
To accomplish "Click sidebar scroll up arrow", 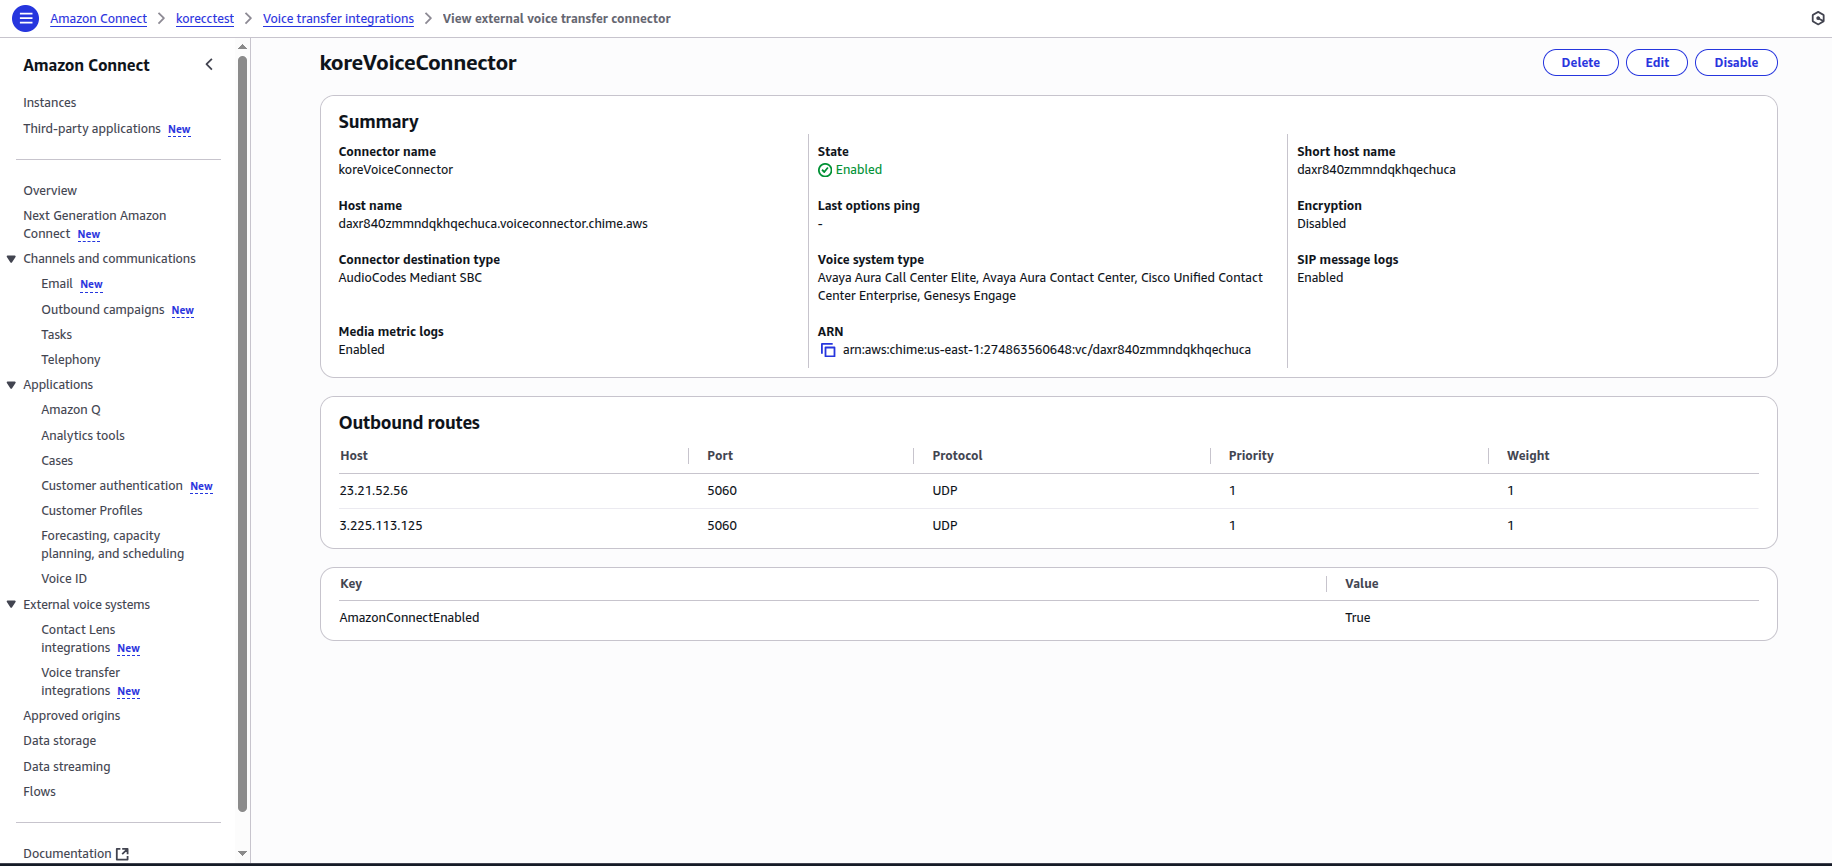I will pyautogui.click(x=242, y=47).
